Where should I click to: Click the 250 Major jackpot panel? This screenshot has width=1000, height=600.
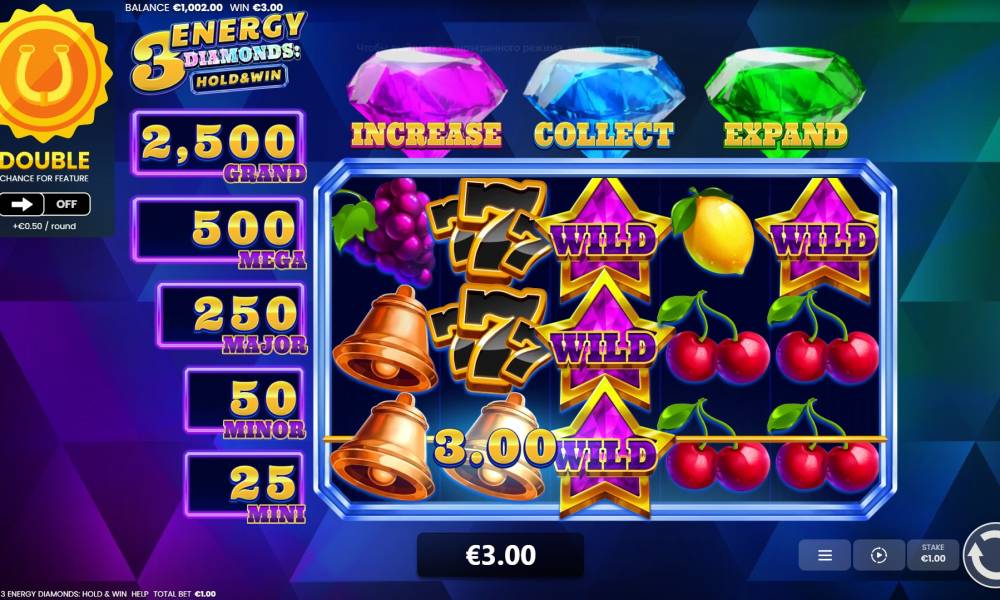231,316
